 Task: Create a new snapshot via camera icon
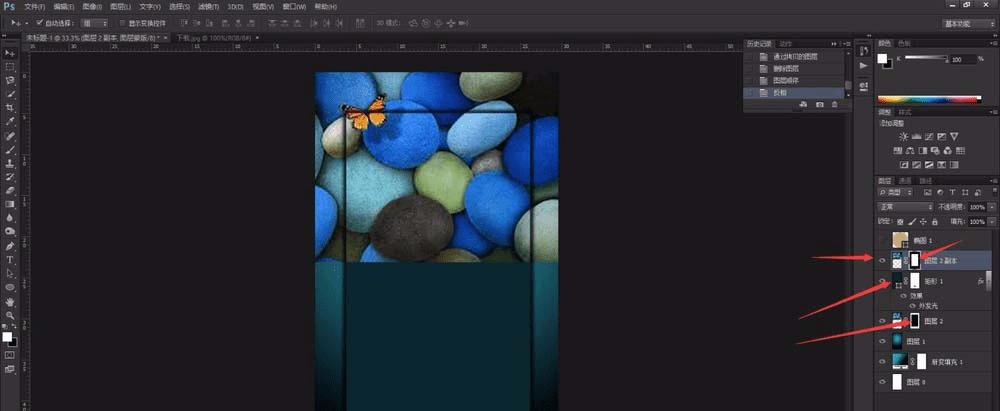(x=819, y=104)
